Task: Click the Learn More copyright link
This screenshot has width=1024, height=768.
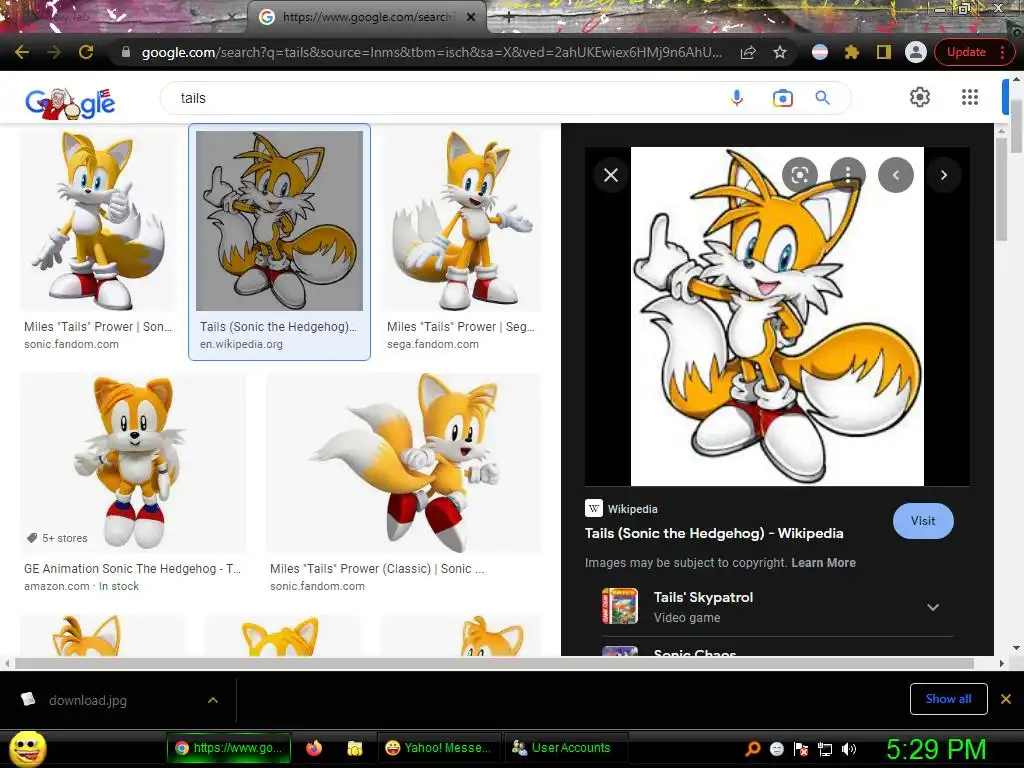Action: [823, 563]
